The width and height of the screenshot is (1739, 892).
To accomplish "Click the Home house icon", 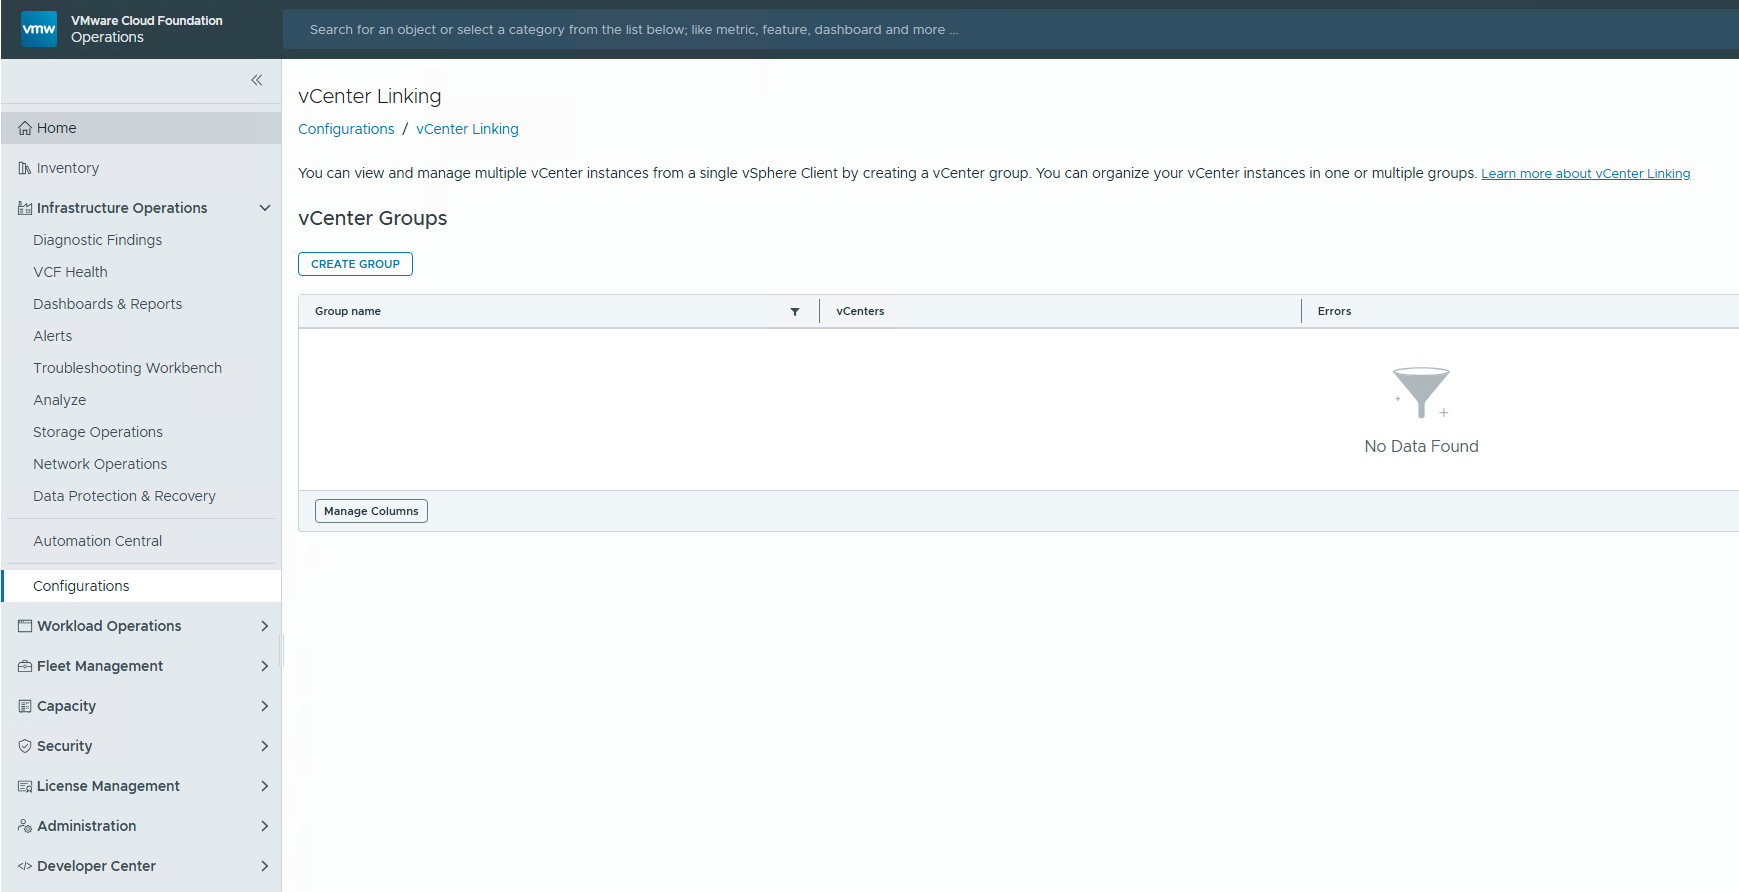I will click(x=25, y=128).
